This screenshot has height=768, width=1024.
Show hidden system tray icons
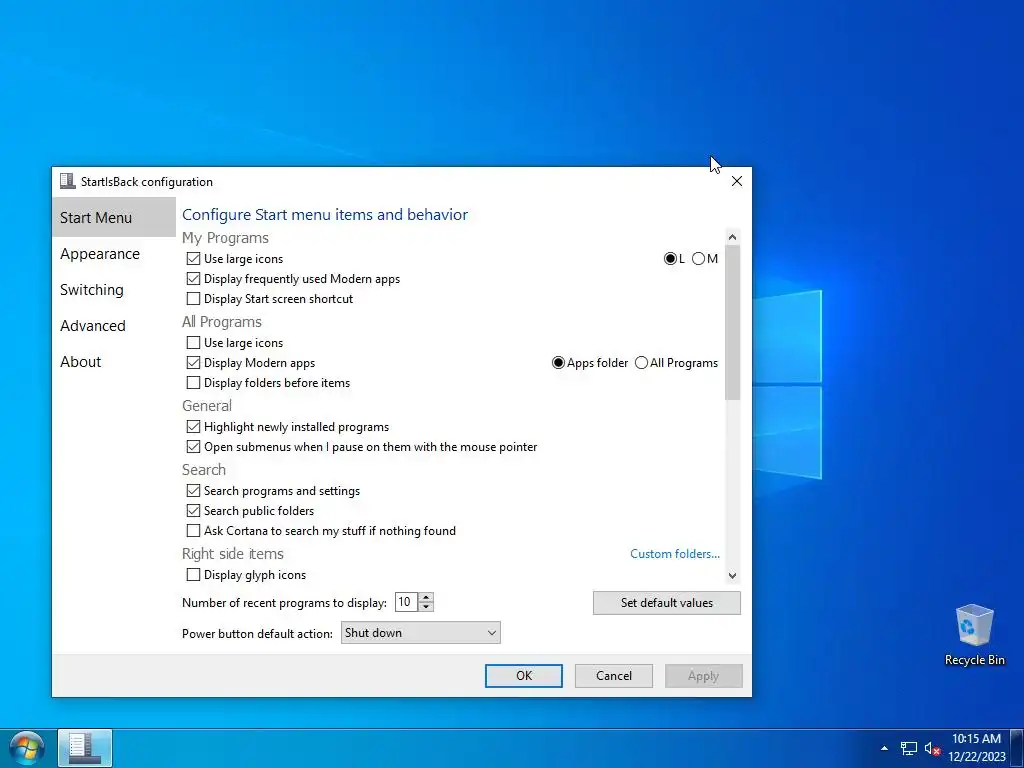[x=884, y=748]
